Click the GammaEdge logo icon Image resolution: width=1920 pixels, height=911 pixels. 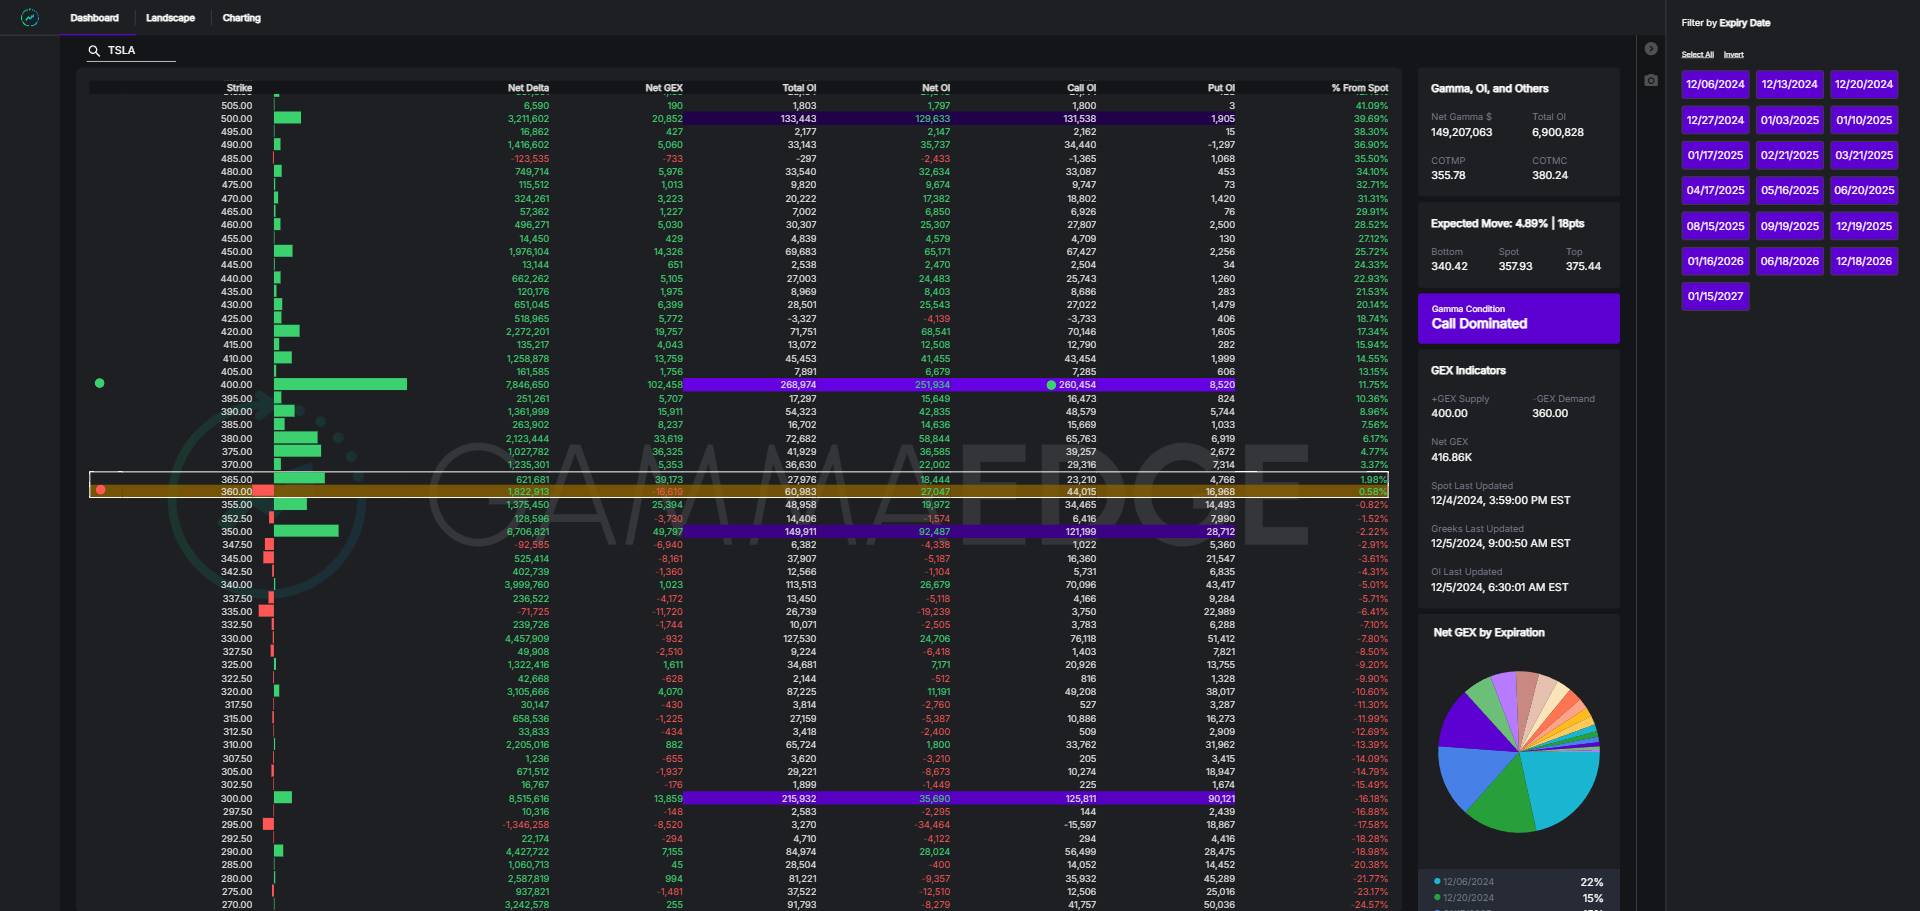pyautogui.click(x=30, y=18)
